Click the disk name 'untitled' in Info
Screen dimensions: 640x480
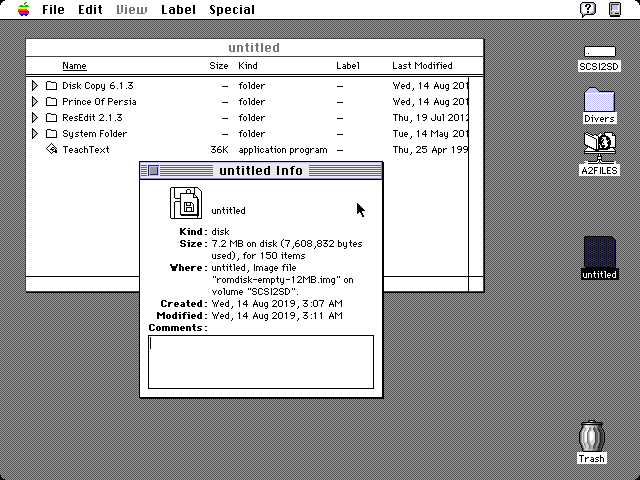(228, 211)
